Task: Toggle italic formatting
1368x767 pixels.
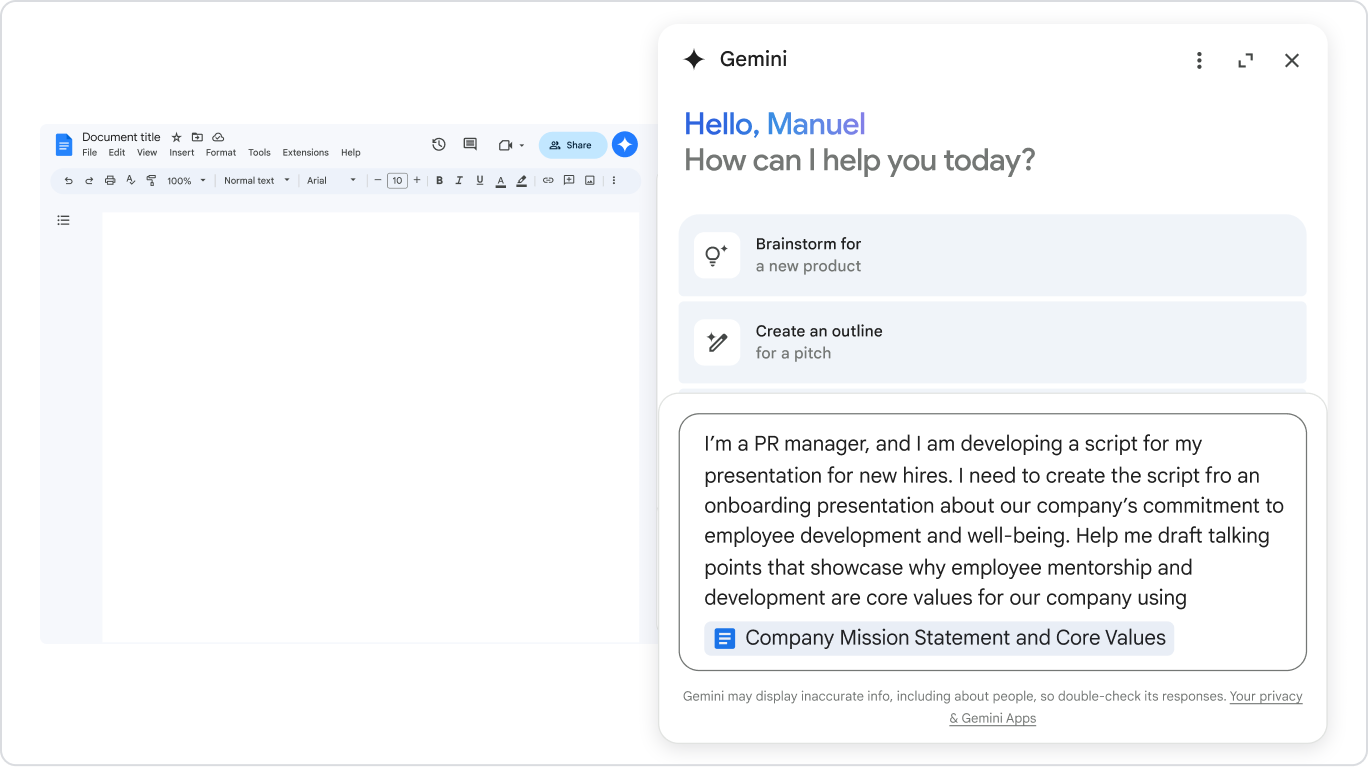Action: (459, 181)
